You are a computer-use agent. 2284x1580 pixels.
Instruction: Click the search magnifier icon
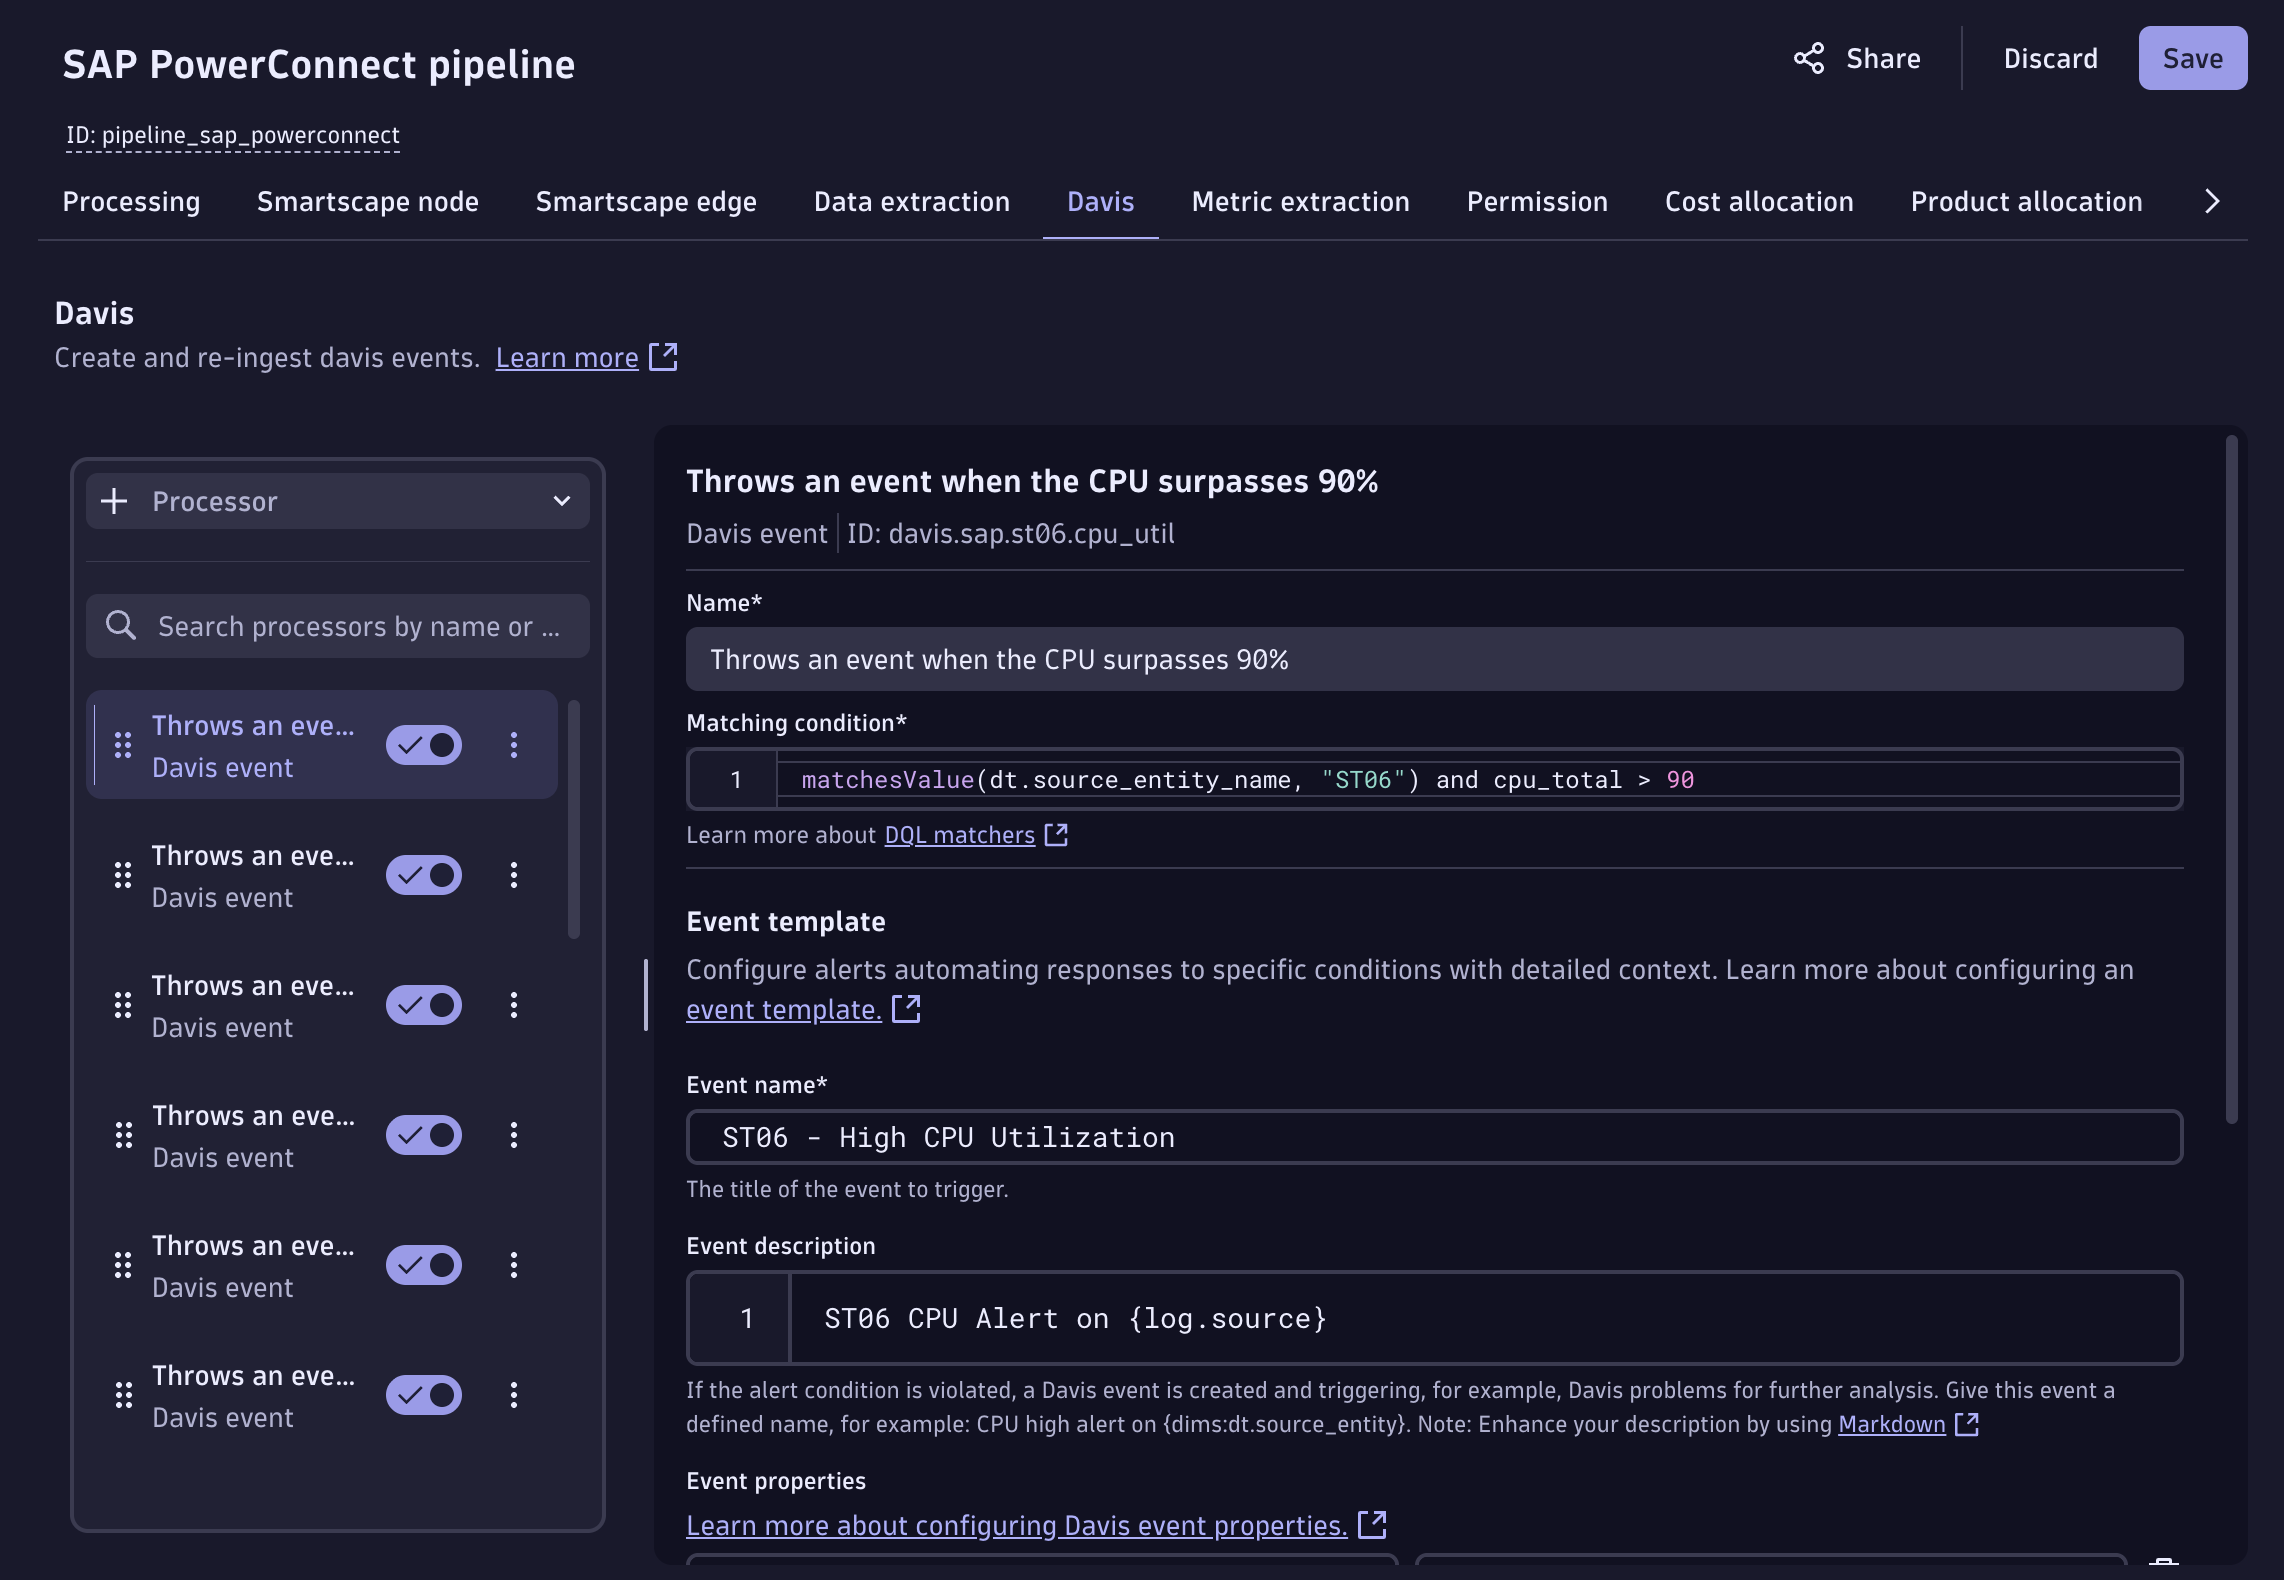click(121, 626)
